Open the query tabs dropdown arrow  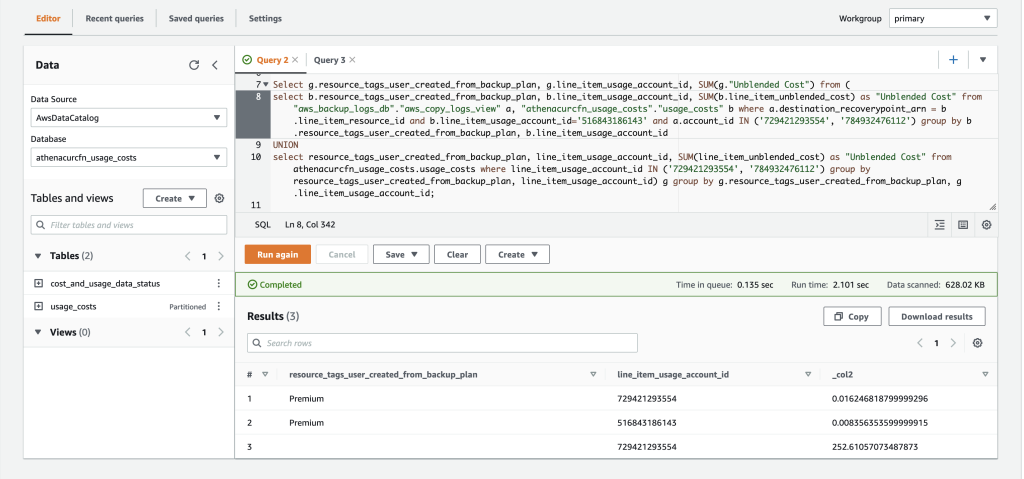(x=983, y=59)
